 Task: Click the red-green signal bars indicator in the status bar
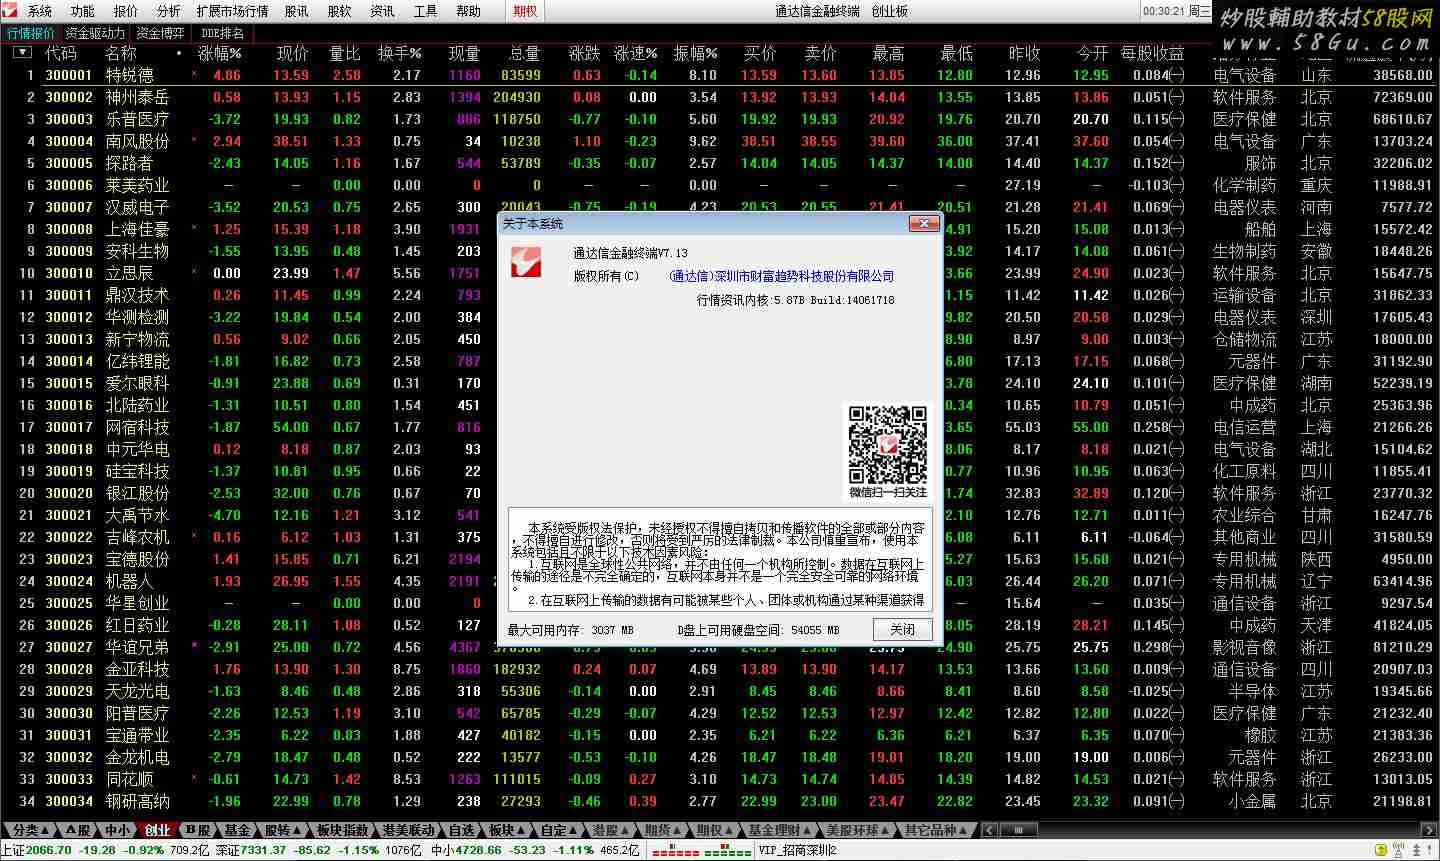pyautogui.click(x=700, y=850)
